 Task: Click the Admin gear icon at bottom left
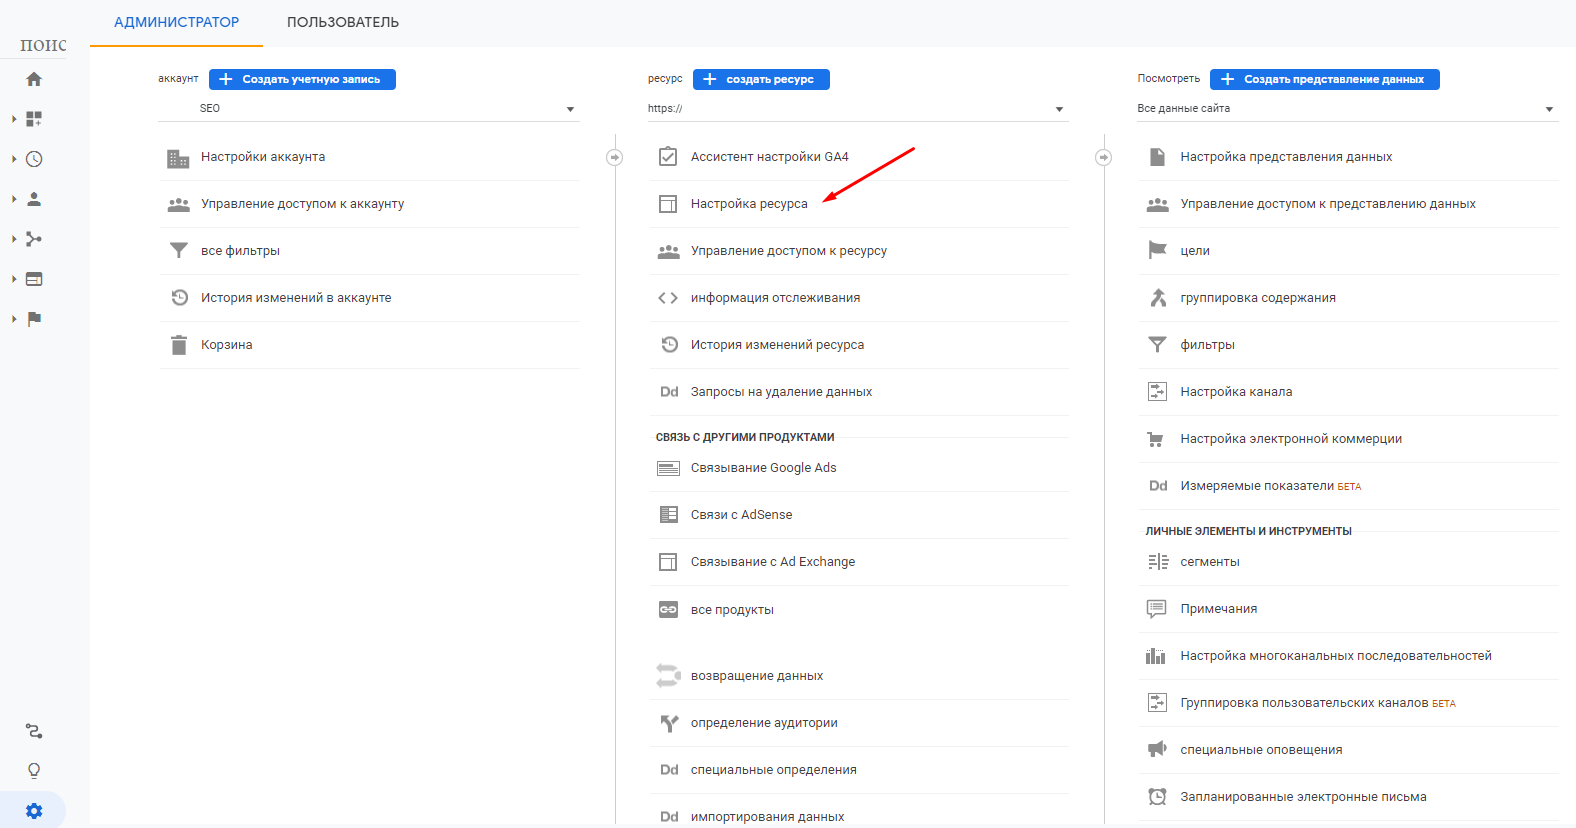34,811
